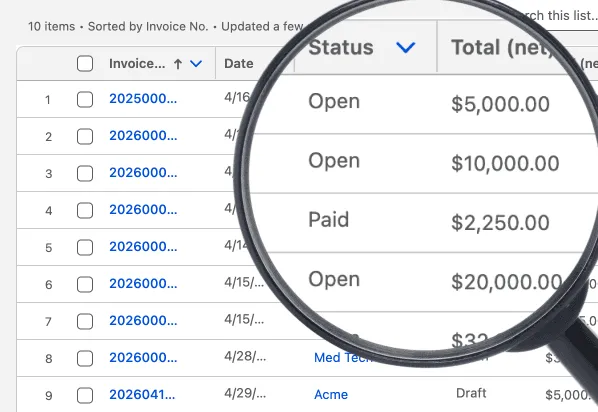This screenshot has width=598, height=412.
Task: Check the box for row 6
Action: (x=85, y=285)
